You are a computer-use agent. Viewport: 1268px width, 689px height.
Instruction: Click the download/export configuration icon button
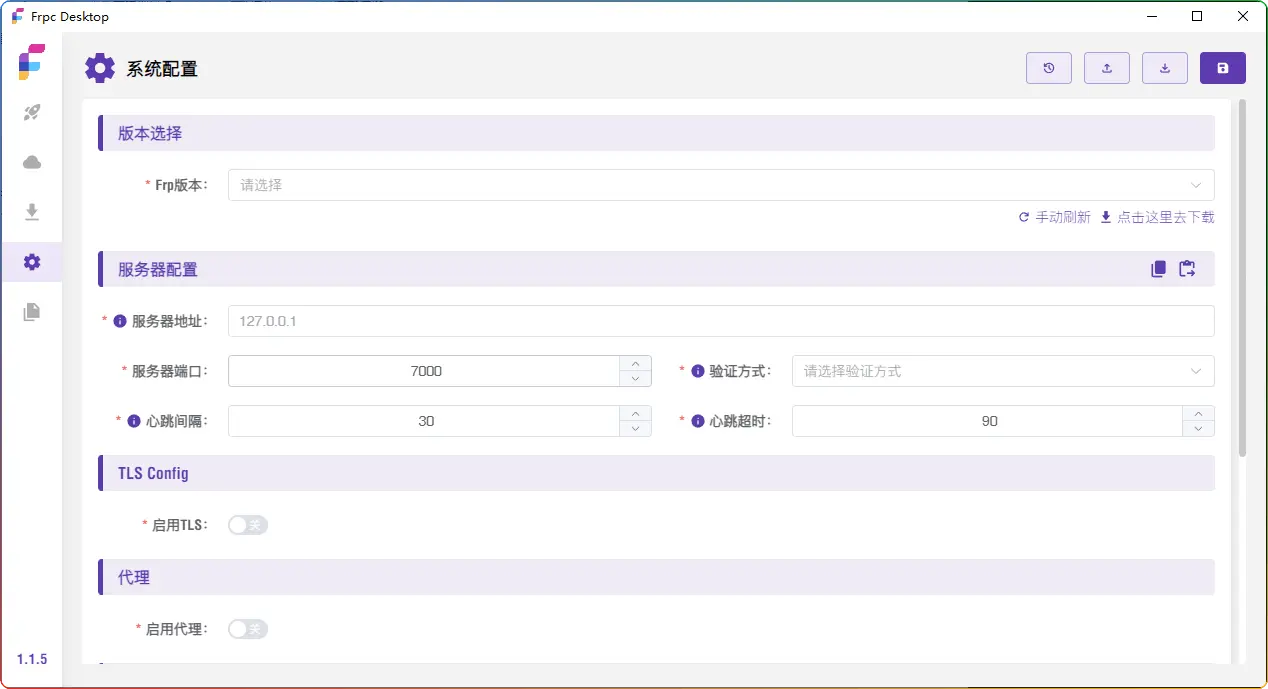[x=1165, y=68]
